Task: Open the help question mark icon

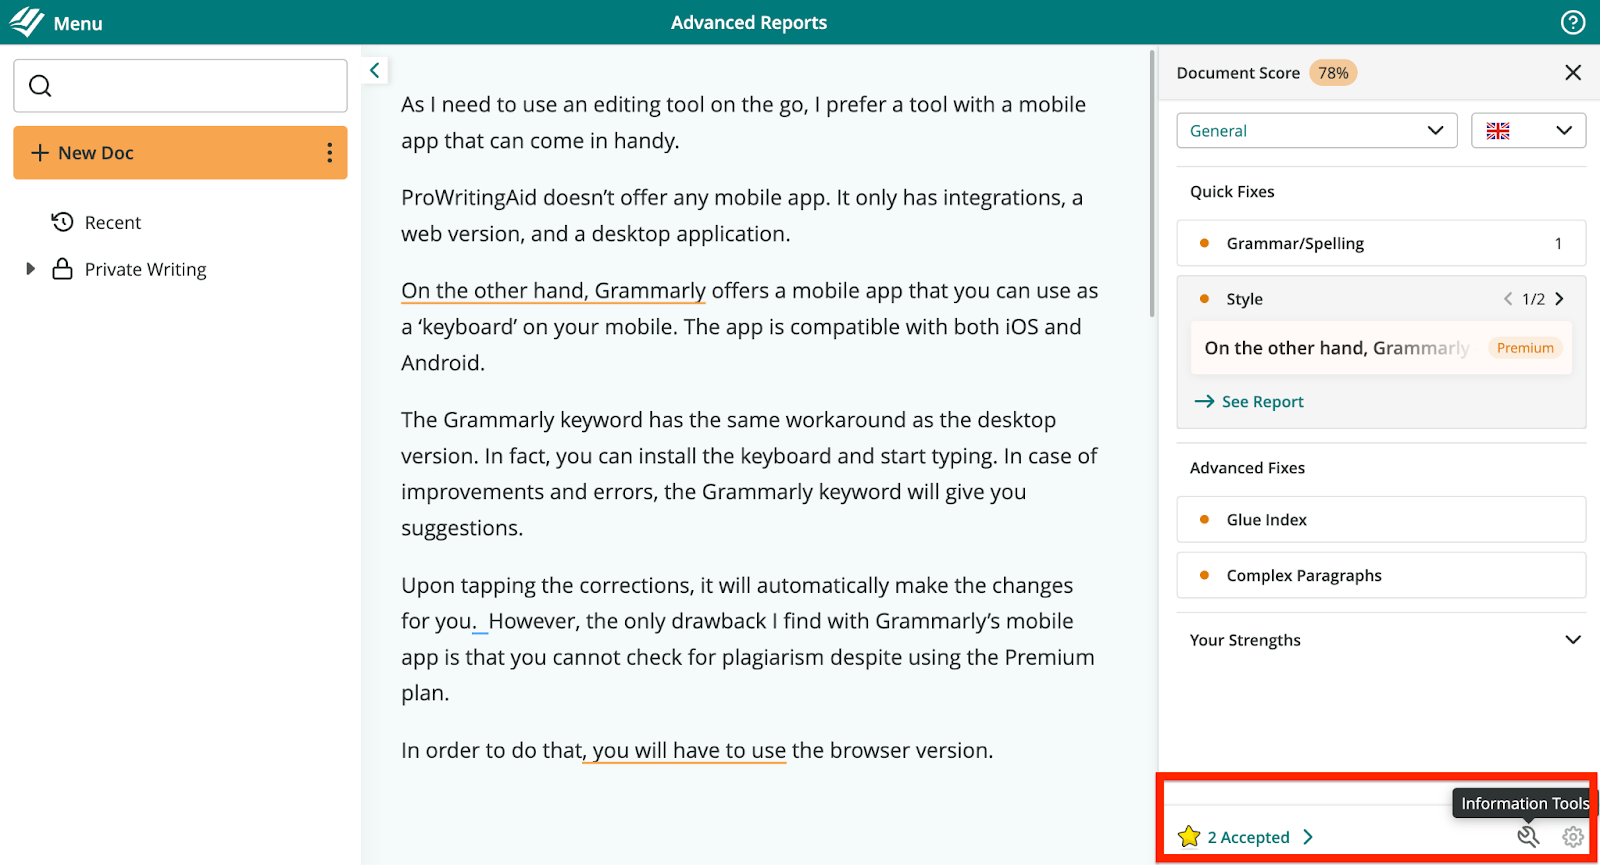Action: pyautogui.click(x=1573, y=22)
